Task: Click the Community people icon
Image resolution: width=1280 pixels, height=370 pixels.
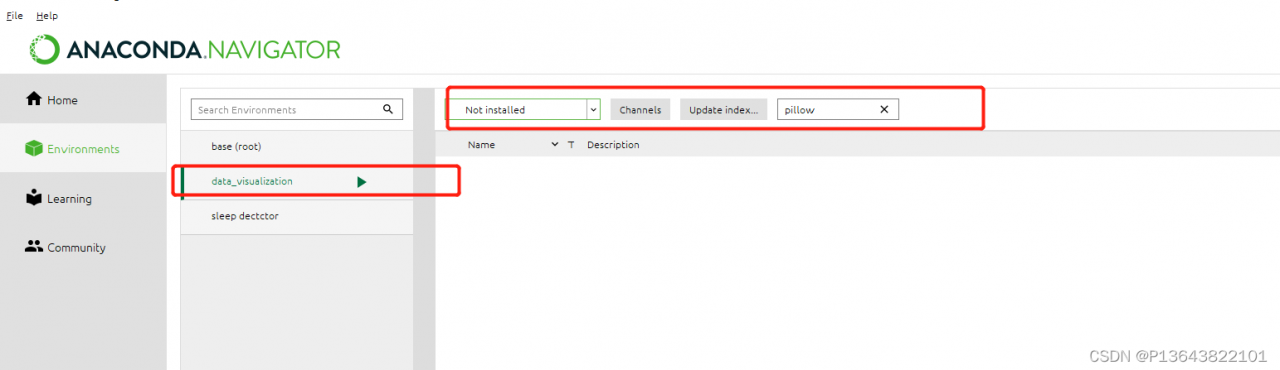Action: 34,246
